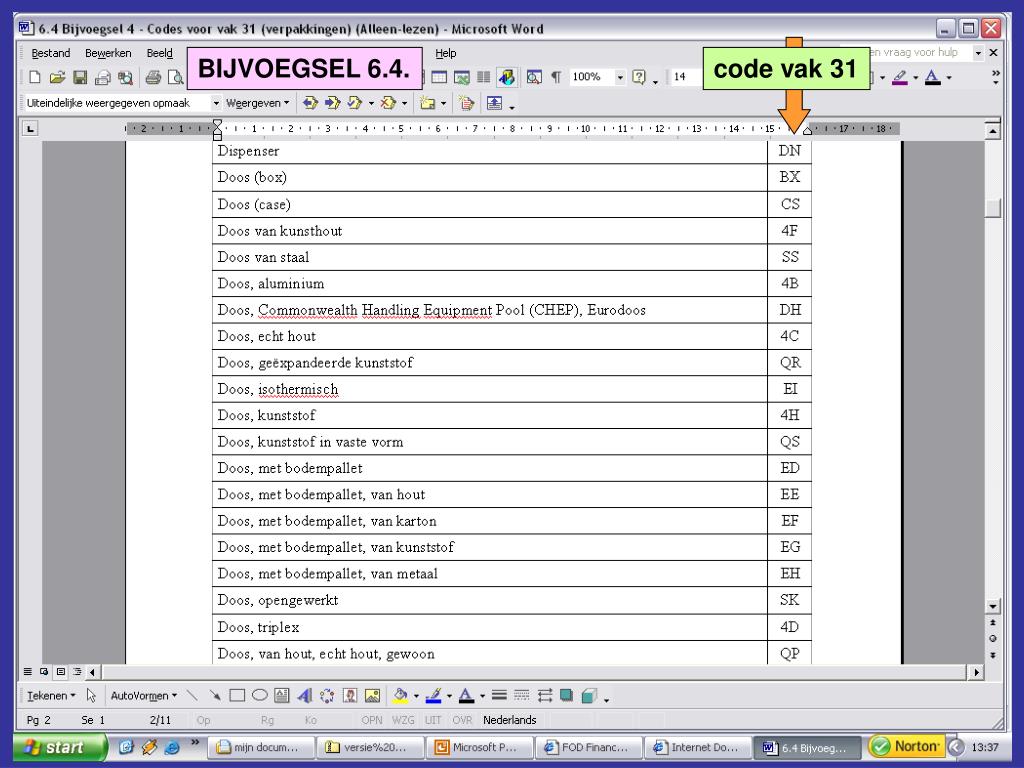Toggle the document map icon

click(534, 78)
